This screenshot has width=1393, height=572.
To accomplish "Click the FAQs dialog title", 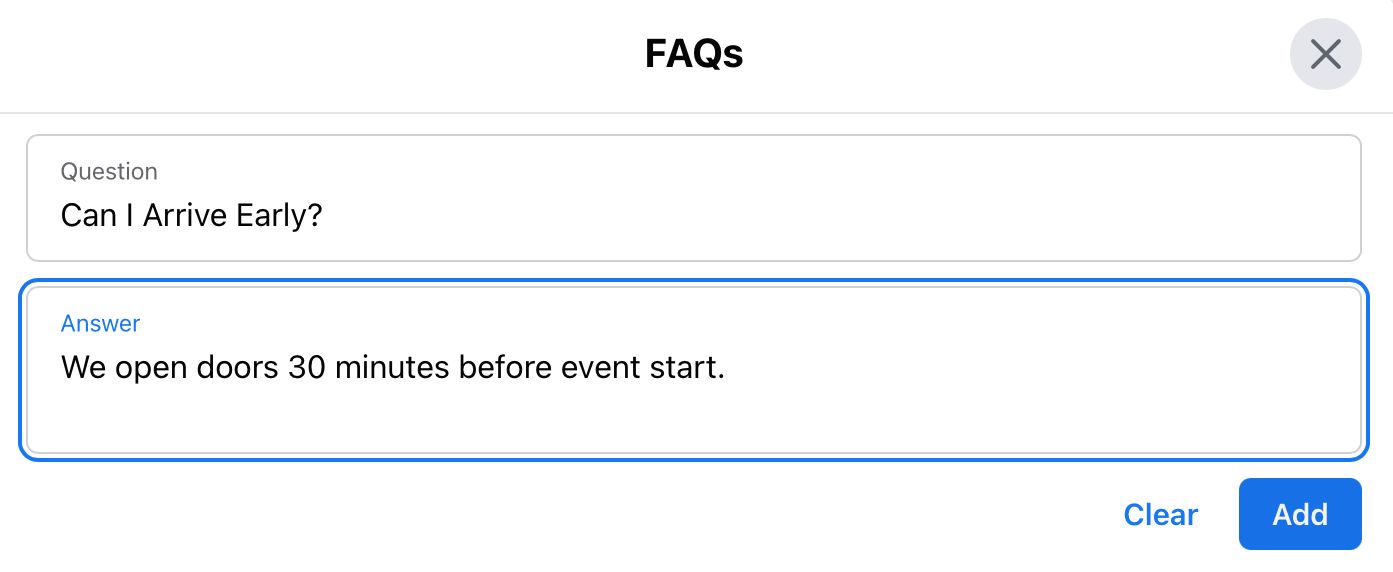I will pyautogui.click(x=694, y=54).
